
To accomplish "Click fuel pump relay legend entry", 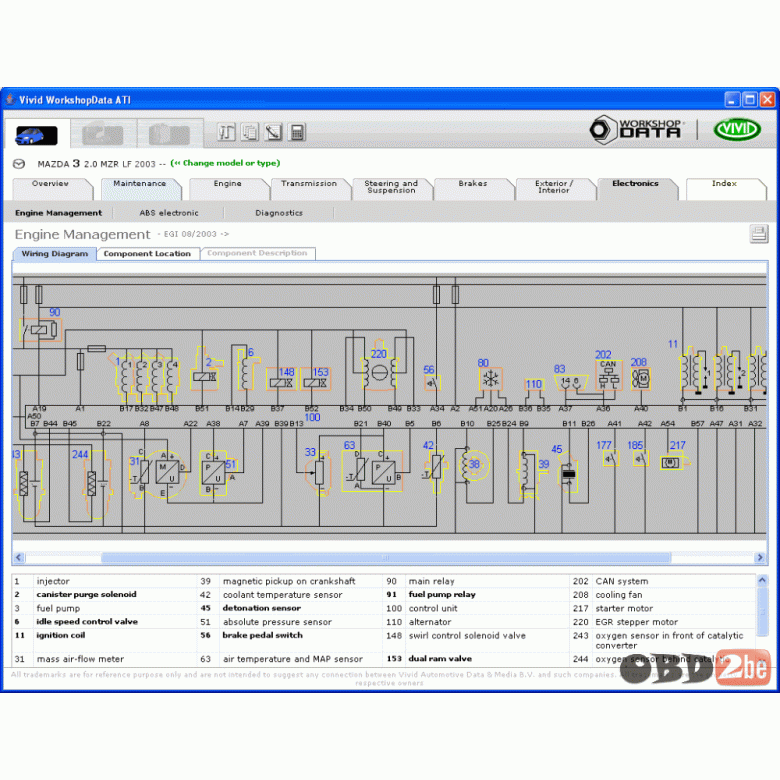I will click(x=442, y=594).
